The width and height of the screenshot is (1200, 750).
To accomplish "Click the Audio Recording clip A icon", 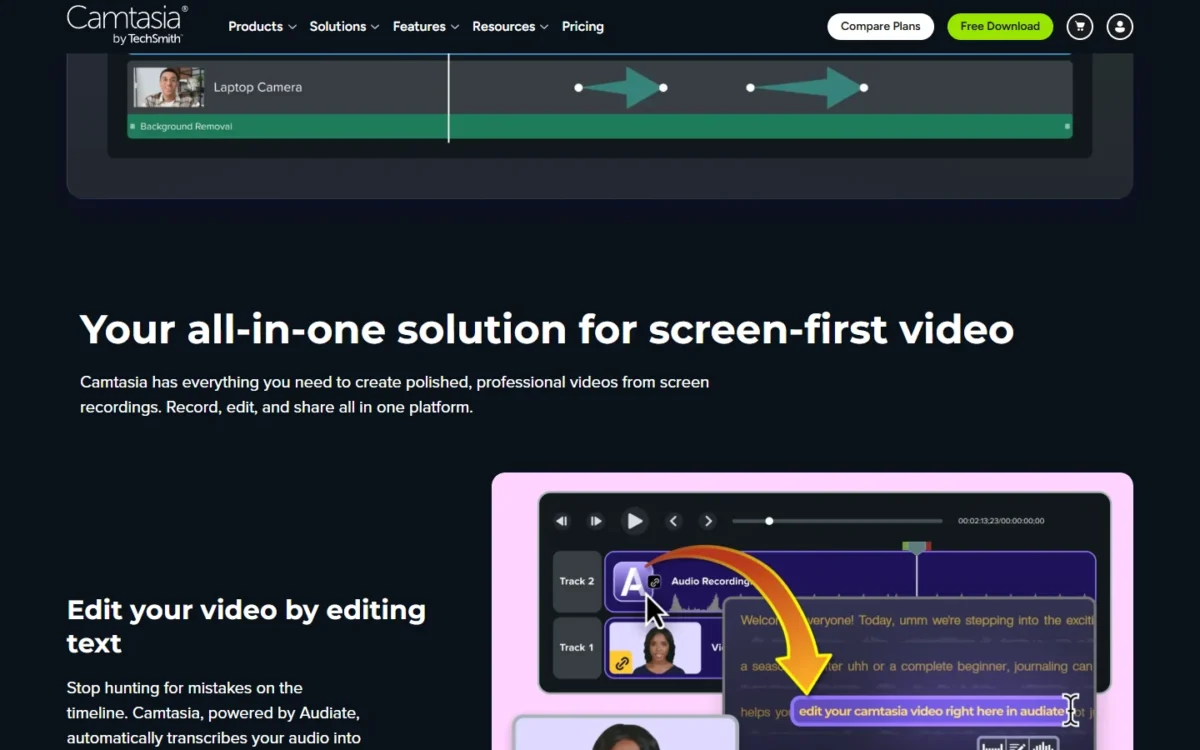I will [634, 582].
